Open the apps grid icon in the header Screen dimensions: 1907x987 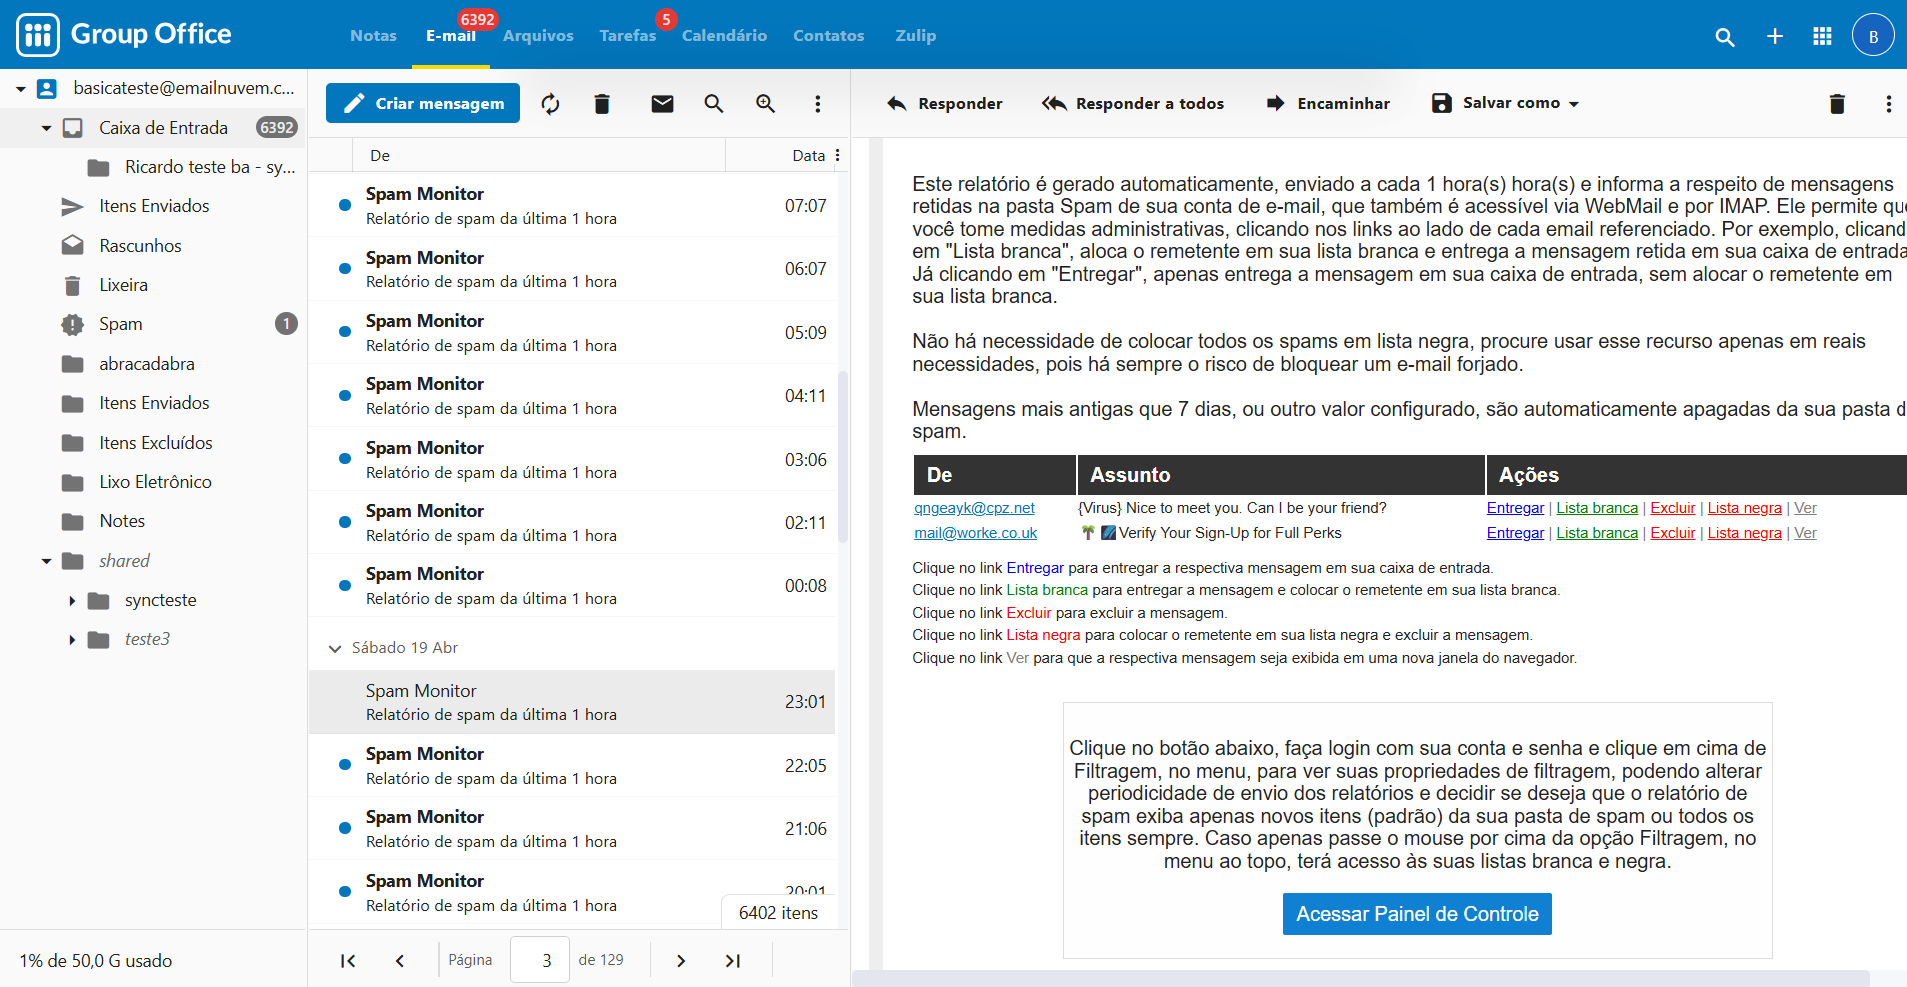click(x=1822, y=36)
